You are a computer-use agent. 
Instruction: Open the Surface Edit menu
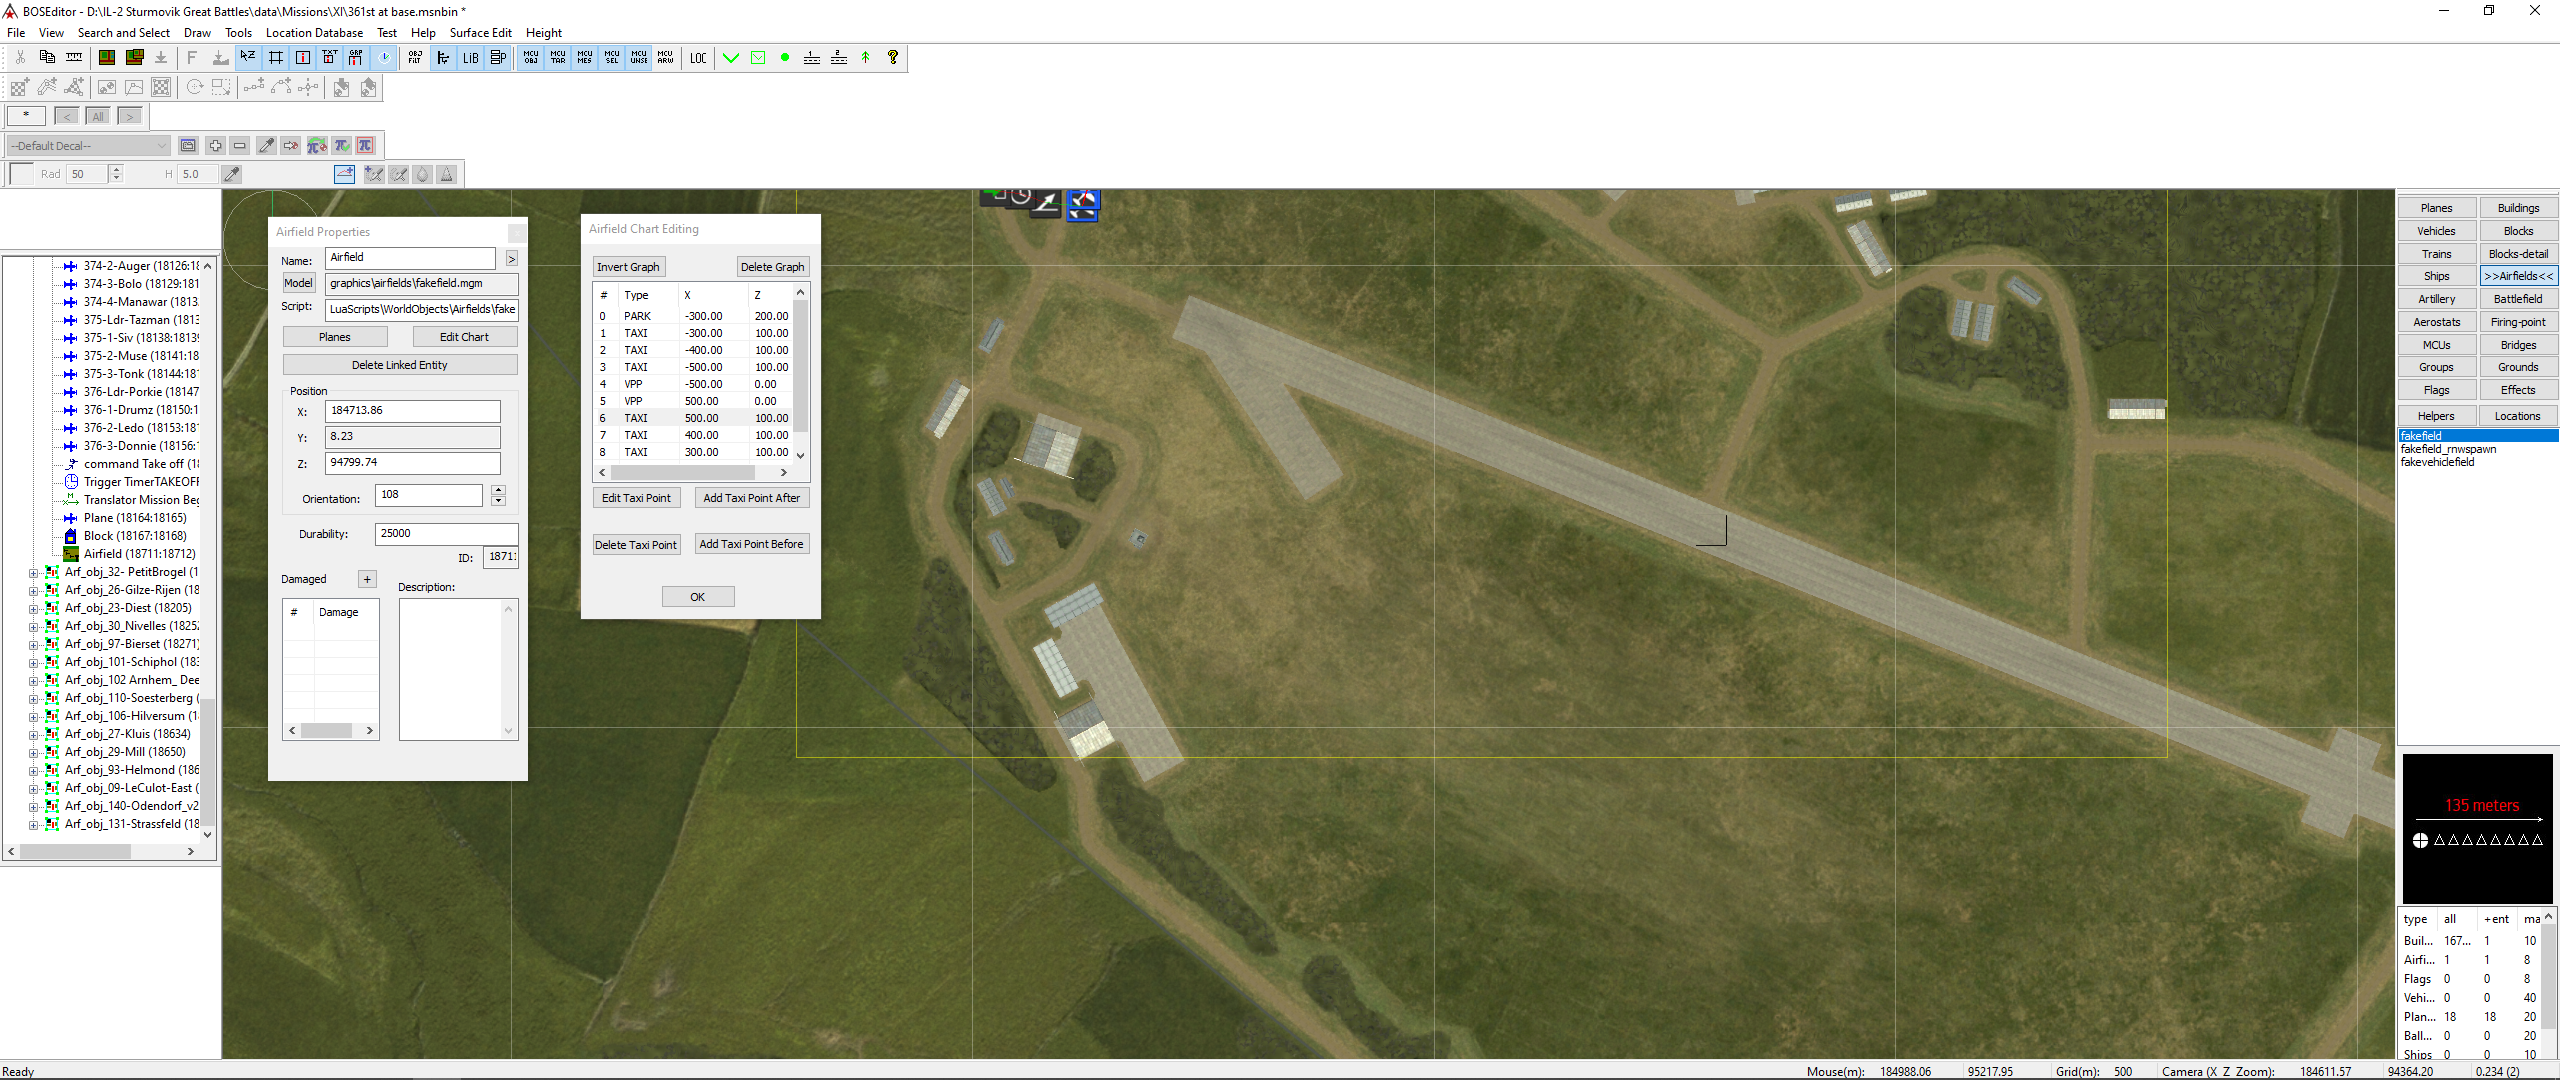click(x=480, y=33)
